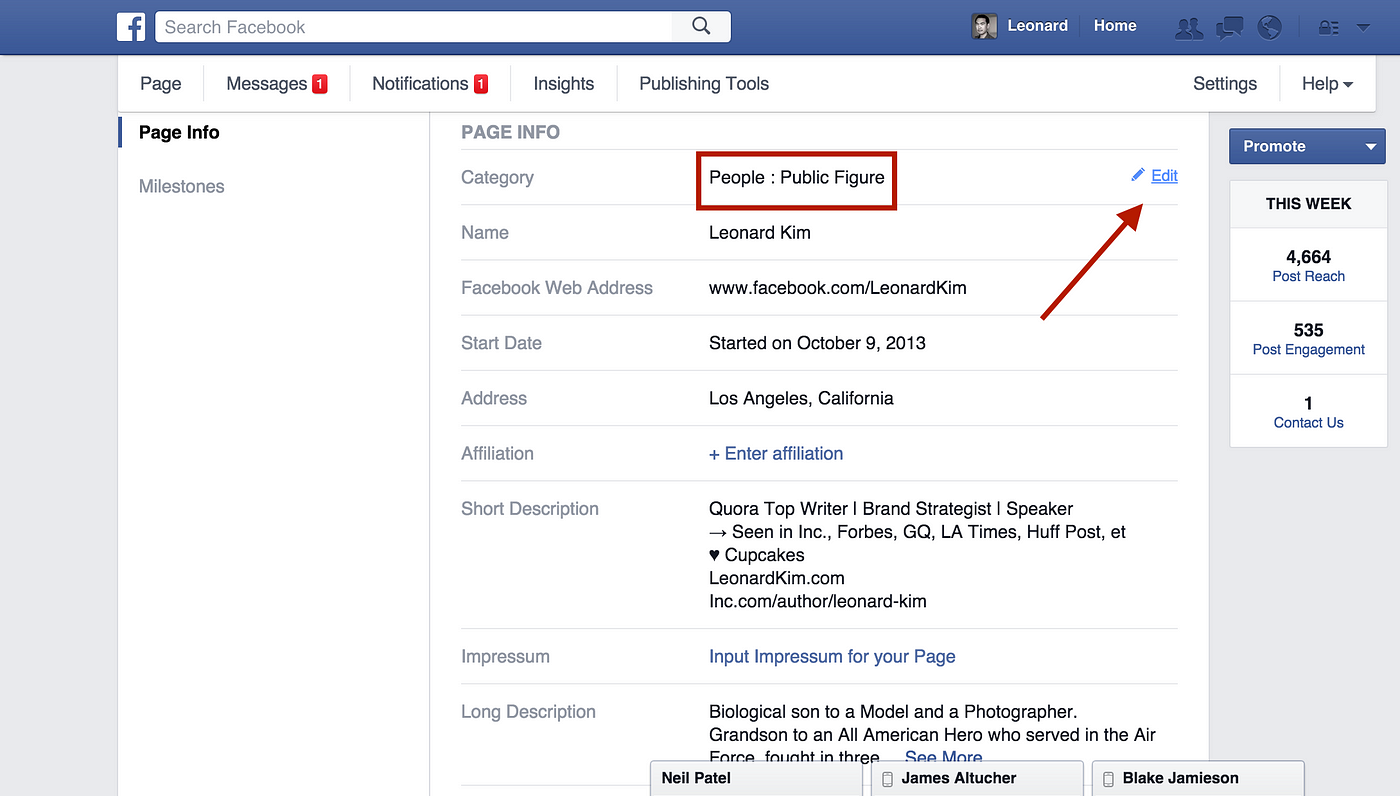Image resolution: width=1400 pixels, height=796 pixels.
Task: Click the Short Description row label
Action: [x=530, y=508]
